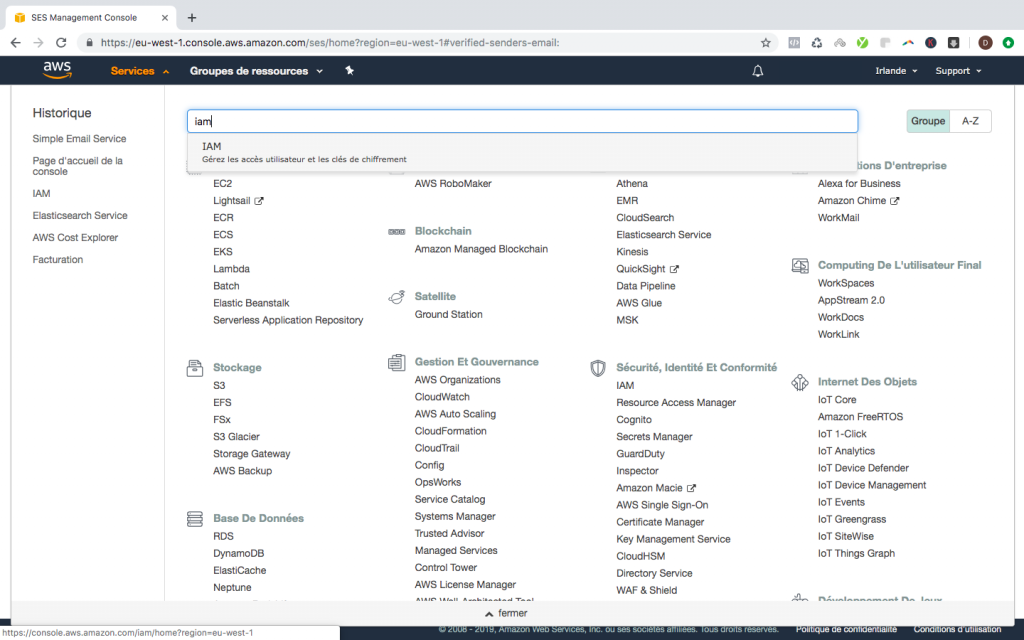1024x640 pixels.
Task: Click the services search input field
Action: pos(522,121)
